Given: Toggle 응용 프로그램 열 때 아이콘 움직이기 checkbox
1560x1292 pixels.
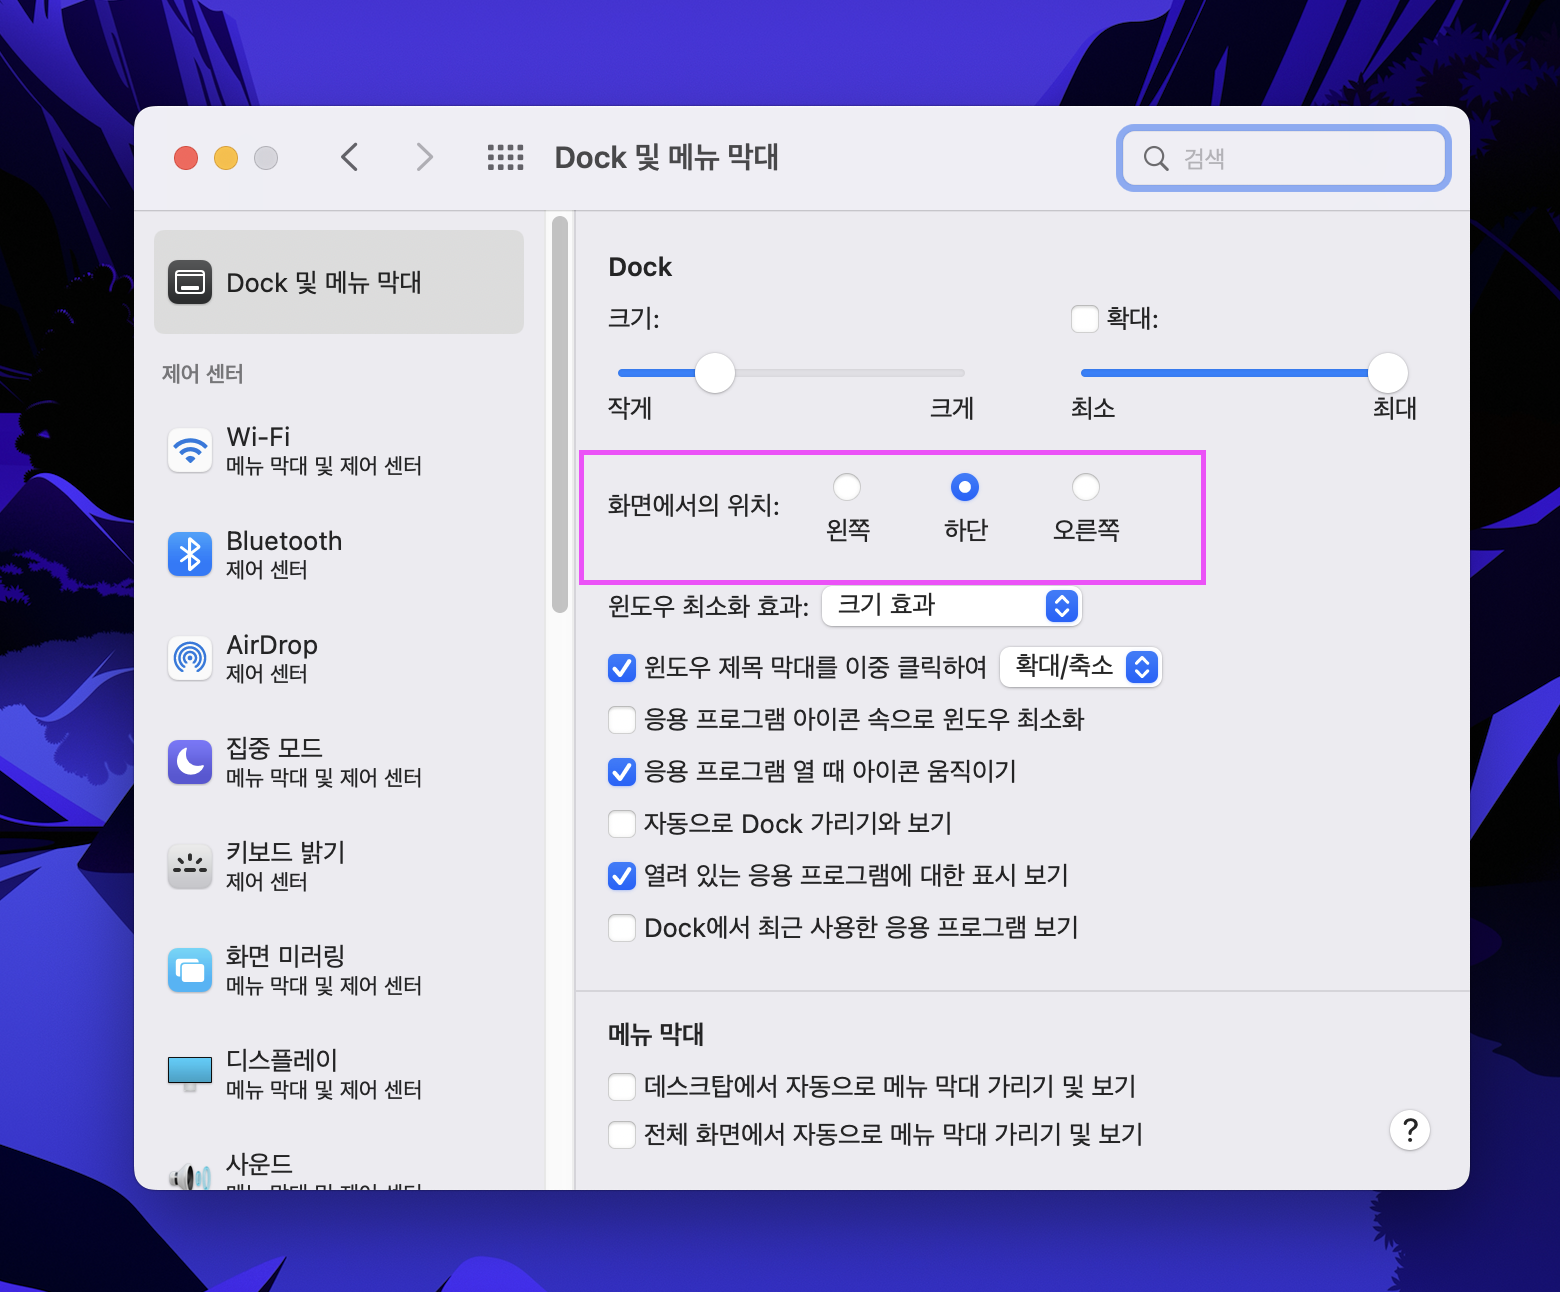Looking at the screenshot, I should click(x=622, y=771).
